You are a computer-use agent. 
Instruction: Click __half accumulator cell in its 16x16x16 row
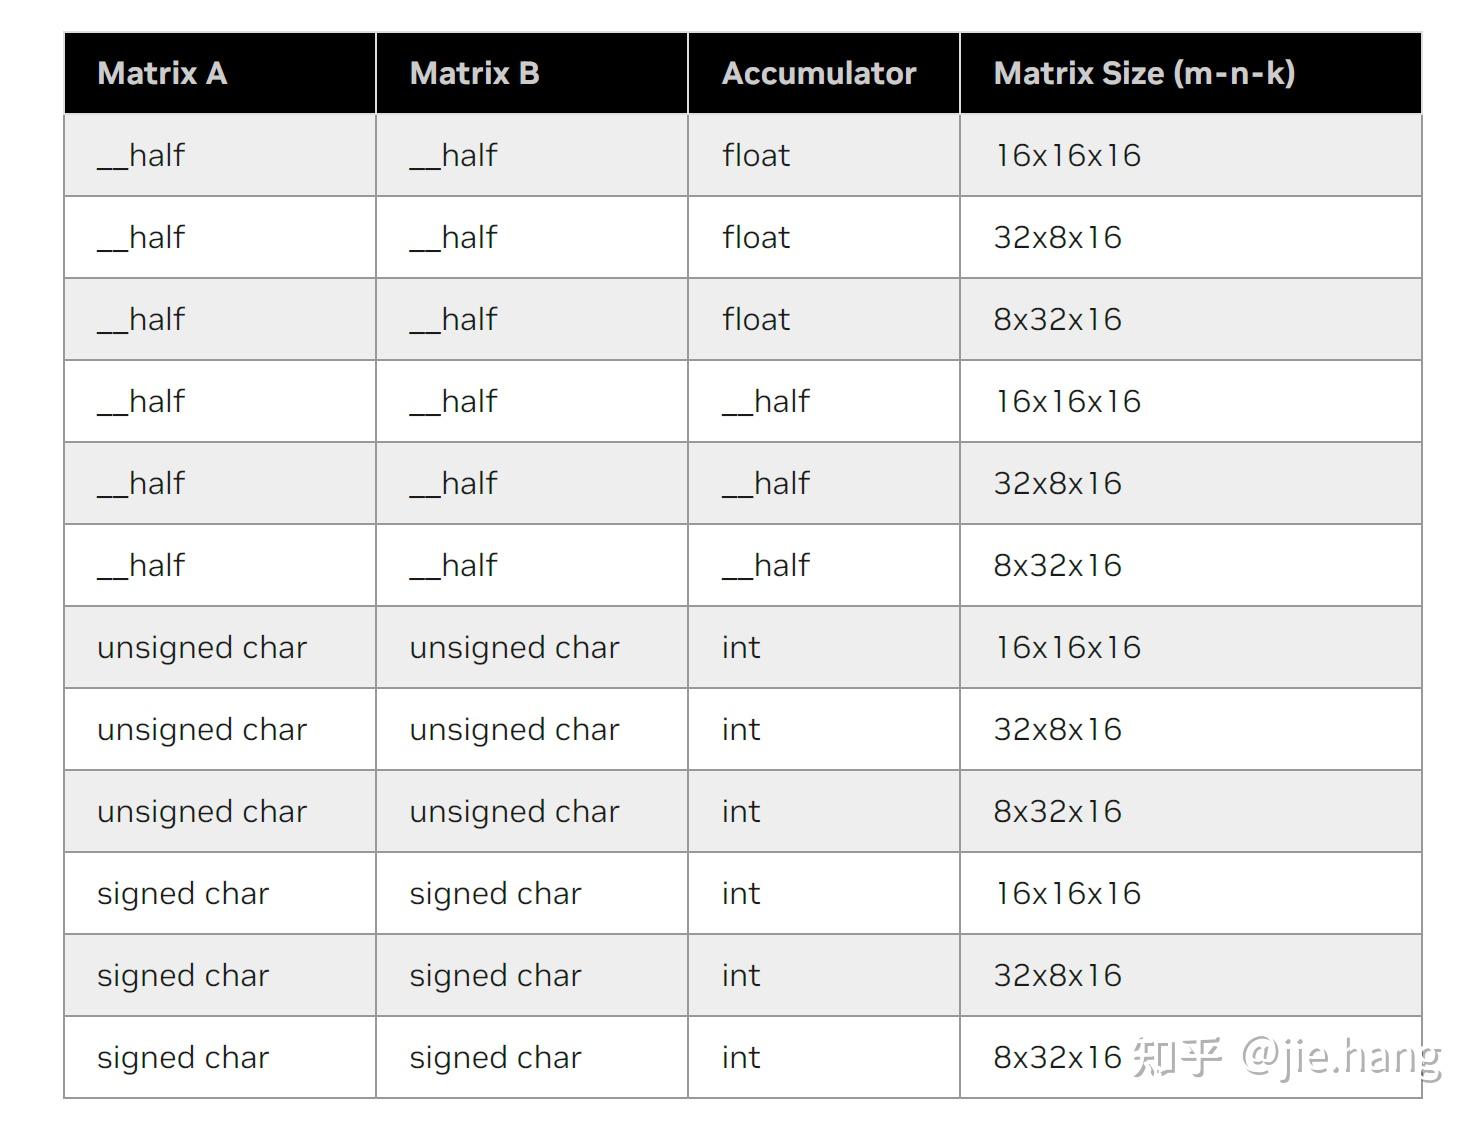coord(766,401)
